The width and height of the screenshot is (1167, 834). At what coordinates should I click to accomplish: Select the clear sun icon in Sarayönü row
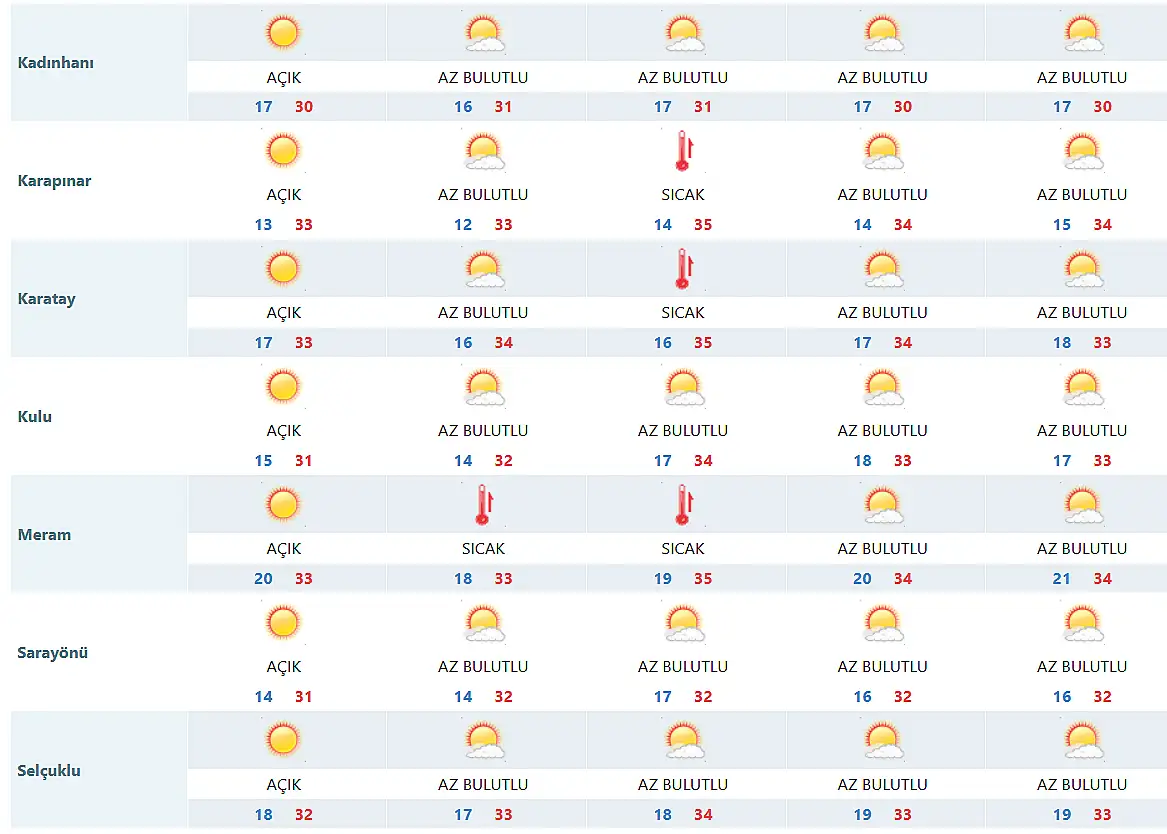coord(283,623)
